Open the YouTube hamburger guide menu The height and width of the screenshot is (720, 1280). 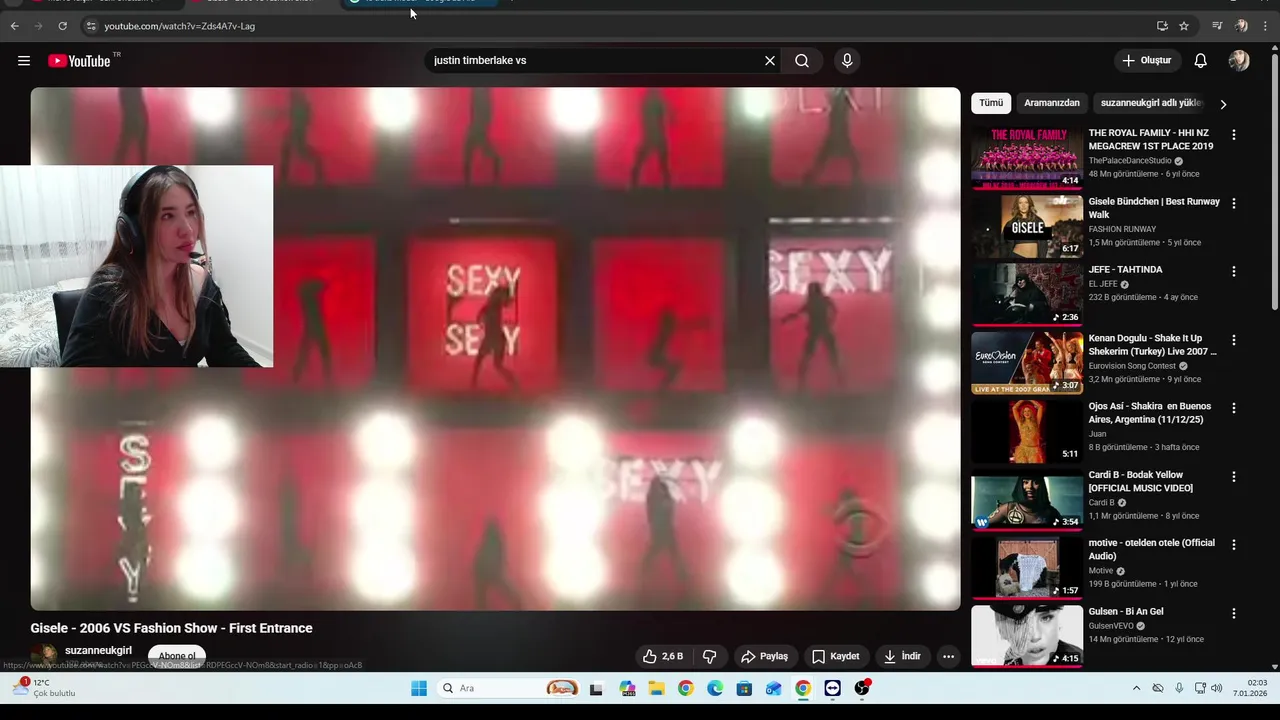24,61
